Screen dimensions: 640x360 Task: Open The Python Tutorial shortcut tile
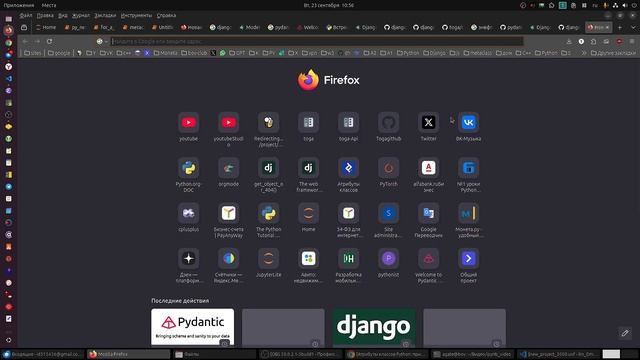pyautogui.click(x=269, y=213)
